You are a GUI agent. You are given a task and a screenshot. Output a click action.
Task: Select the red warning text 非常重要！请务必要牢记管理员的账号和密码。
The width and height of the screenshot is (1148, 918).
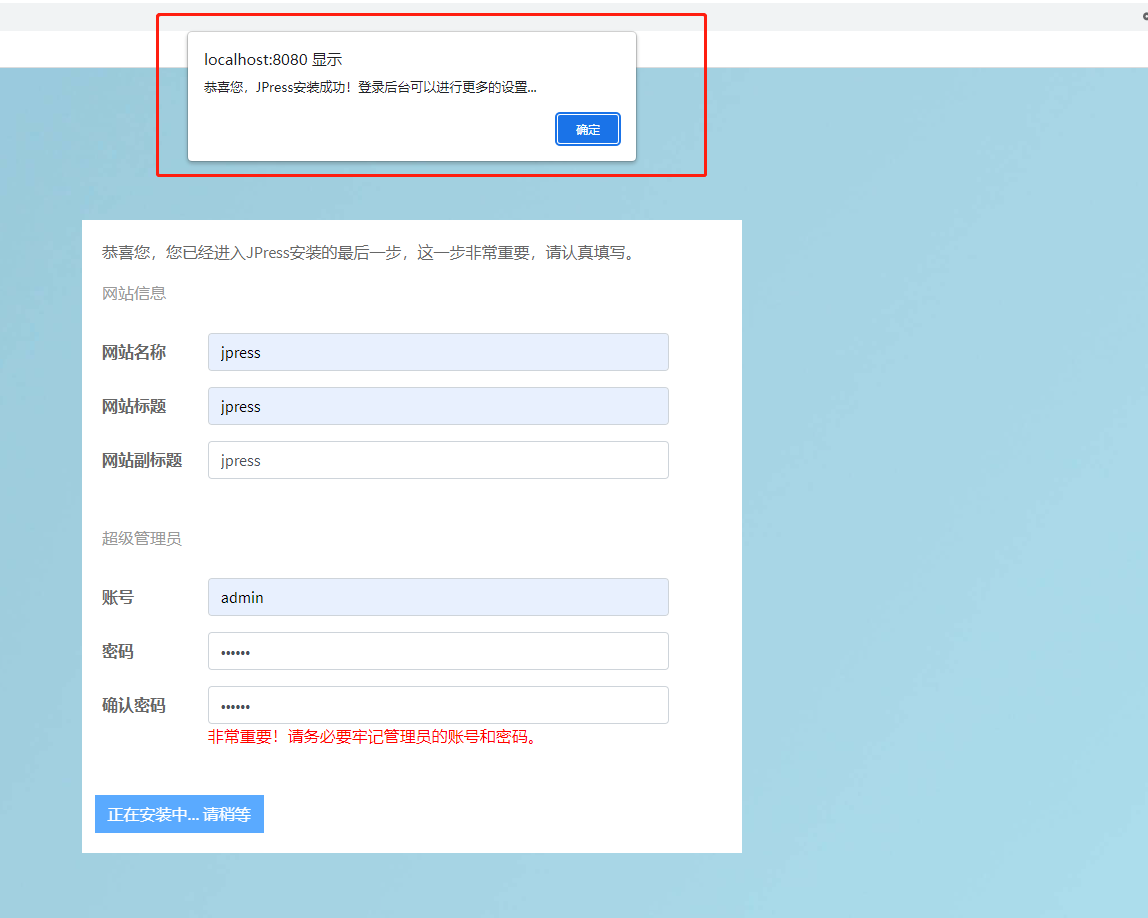[x=374, y=737]
